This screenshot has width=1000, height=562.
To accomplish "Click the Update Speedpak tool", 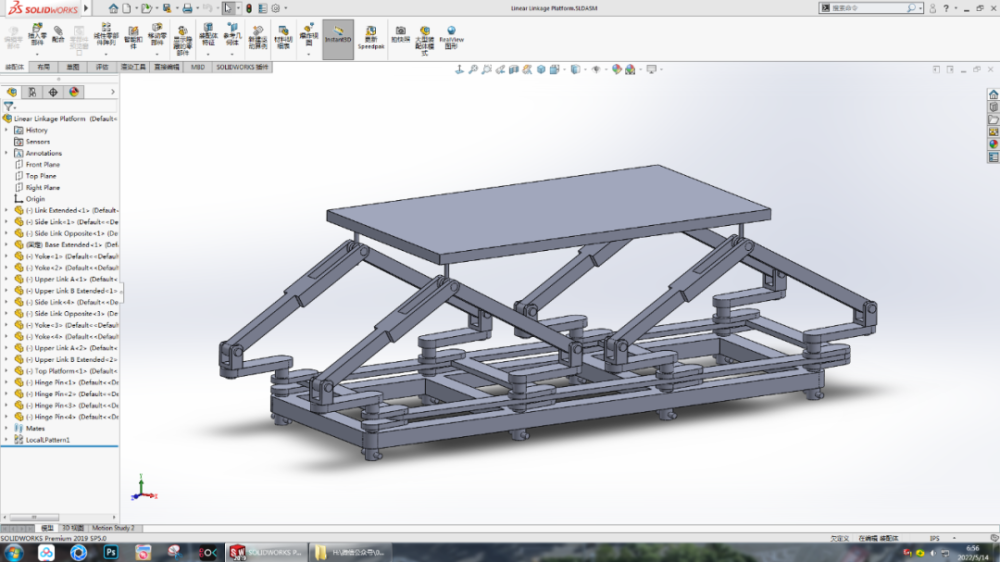I will (x=371, y=37).
